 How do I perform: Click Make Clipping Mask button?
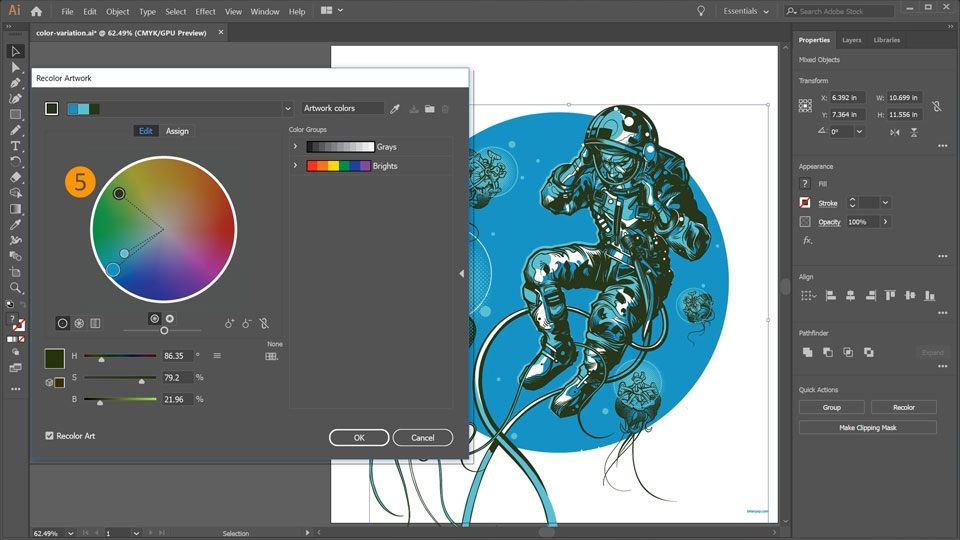click(x=868, y=427)
